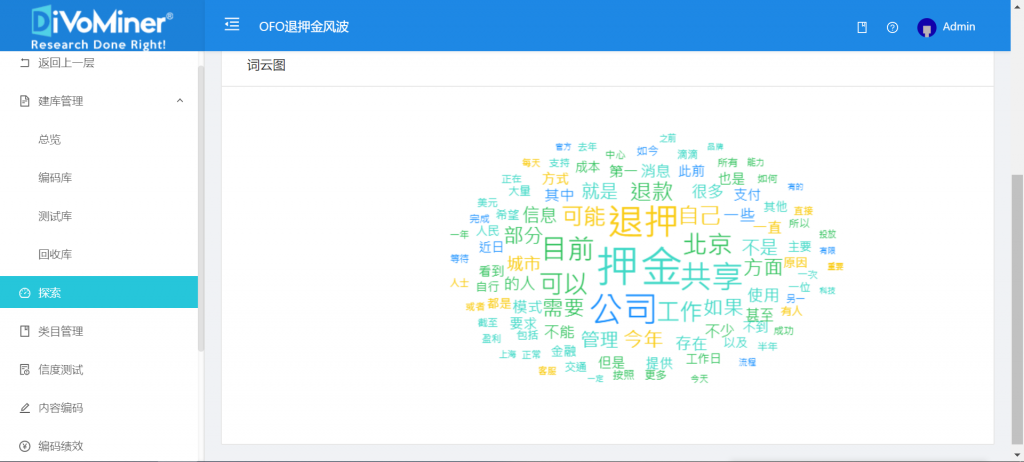Click the word 很多 in cloud

pos(708,191)
